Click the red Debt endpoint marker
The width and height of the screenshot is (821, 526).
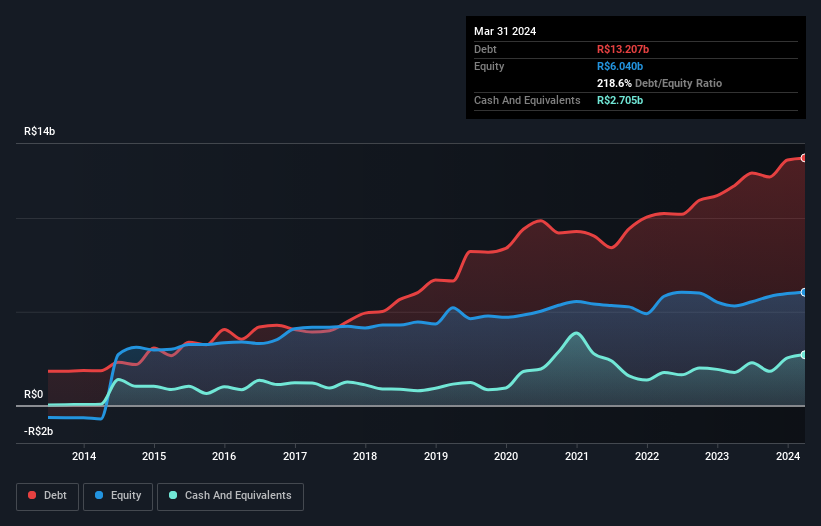(804, 158)
